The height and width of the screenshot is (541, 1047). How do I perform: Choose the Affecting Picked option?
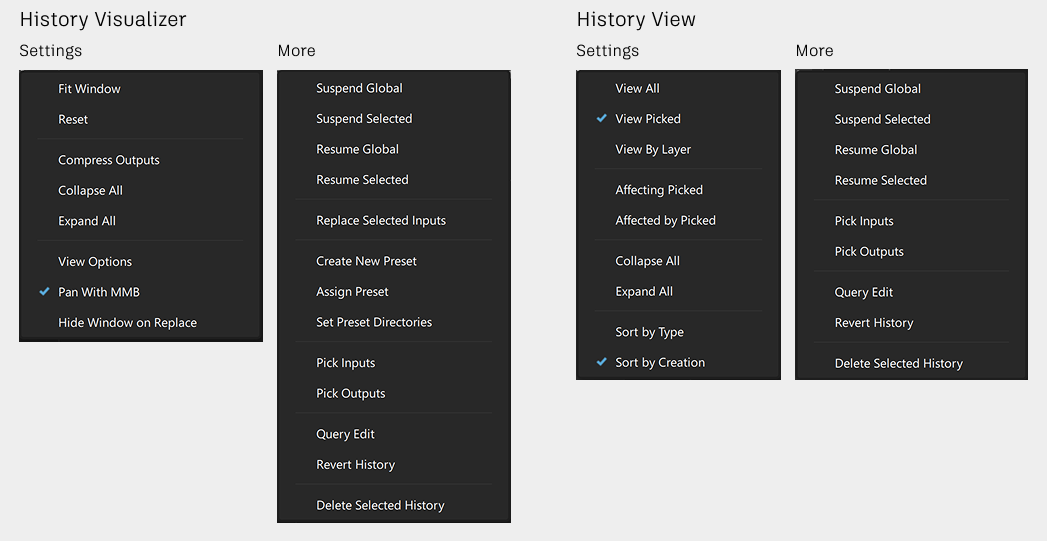(659, 190)
